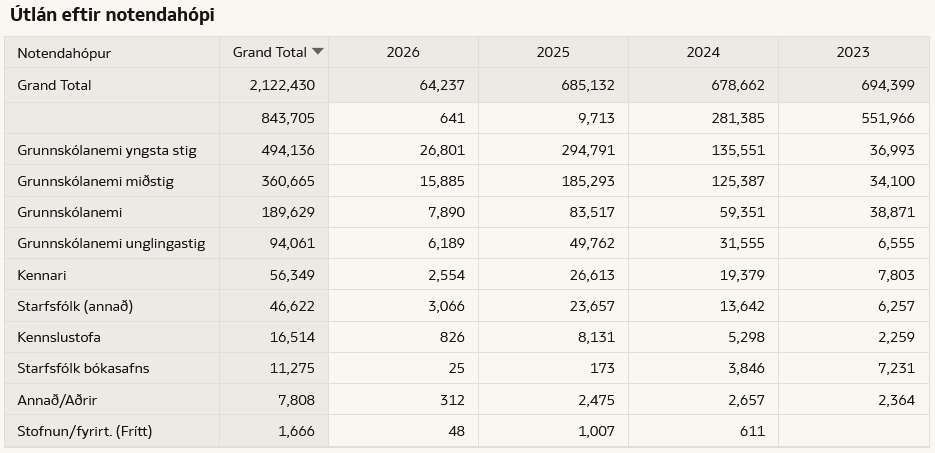Click the Grand Total sort arrow icon
This screenshot has width=935, height=453.
tap(318, 52)
